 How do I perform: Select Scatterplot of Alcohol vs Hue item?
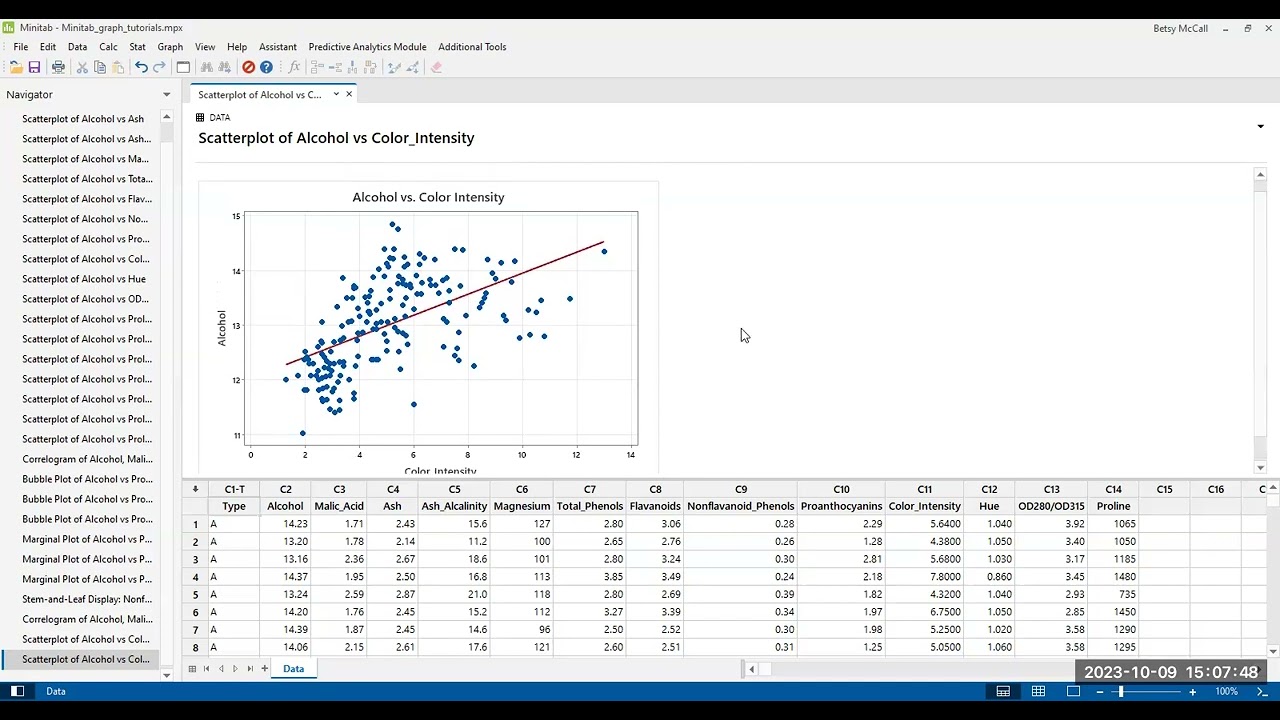(84, 279)
